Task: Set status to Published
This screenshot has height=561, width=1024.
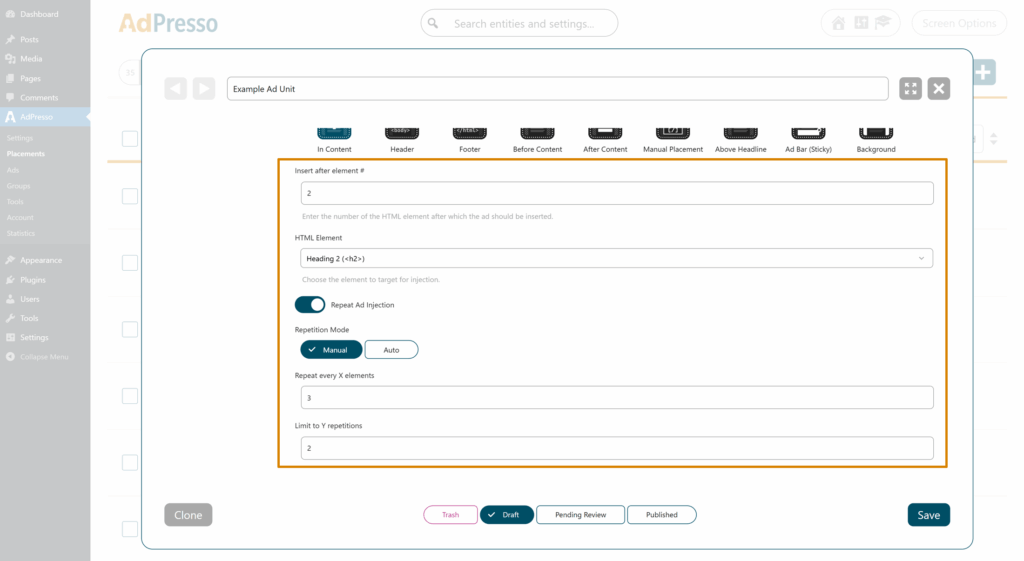Action: [662, 515]
